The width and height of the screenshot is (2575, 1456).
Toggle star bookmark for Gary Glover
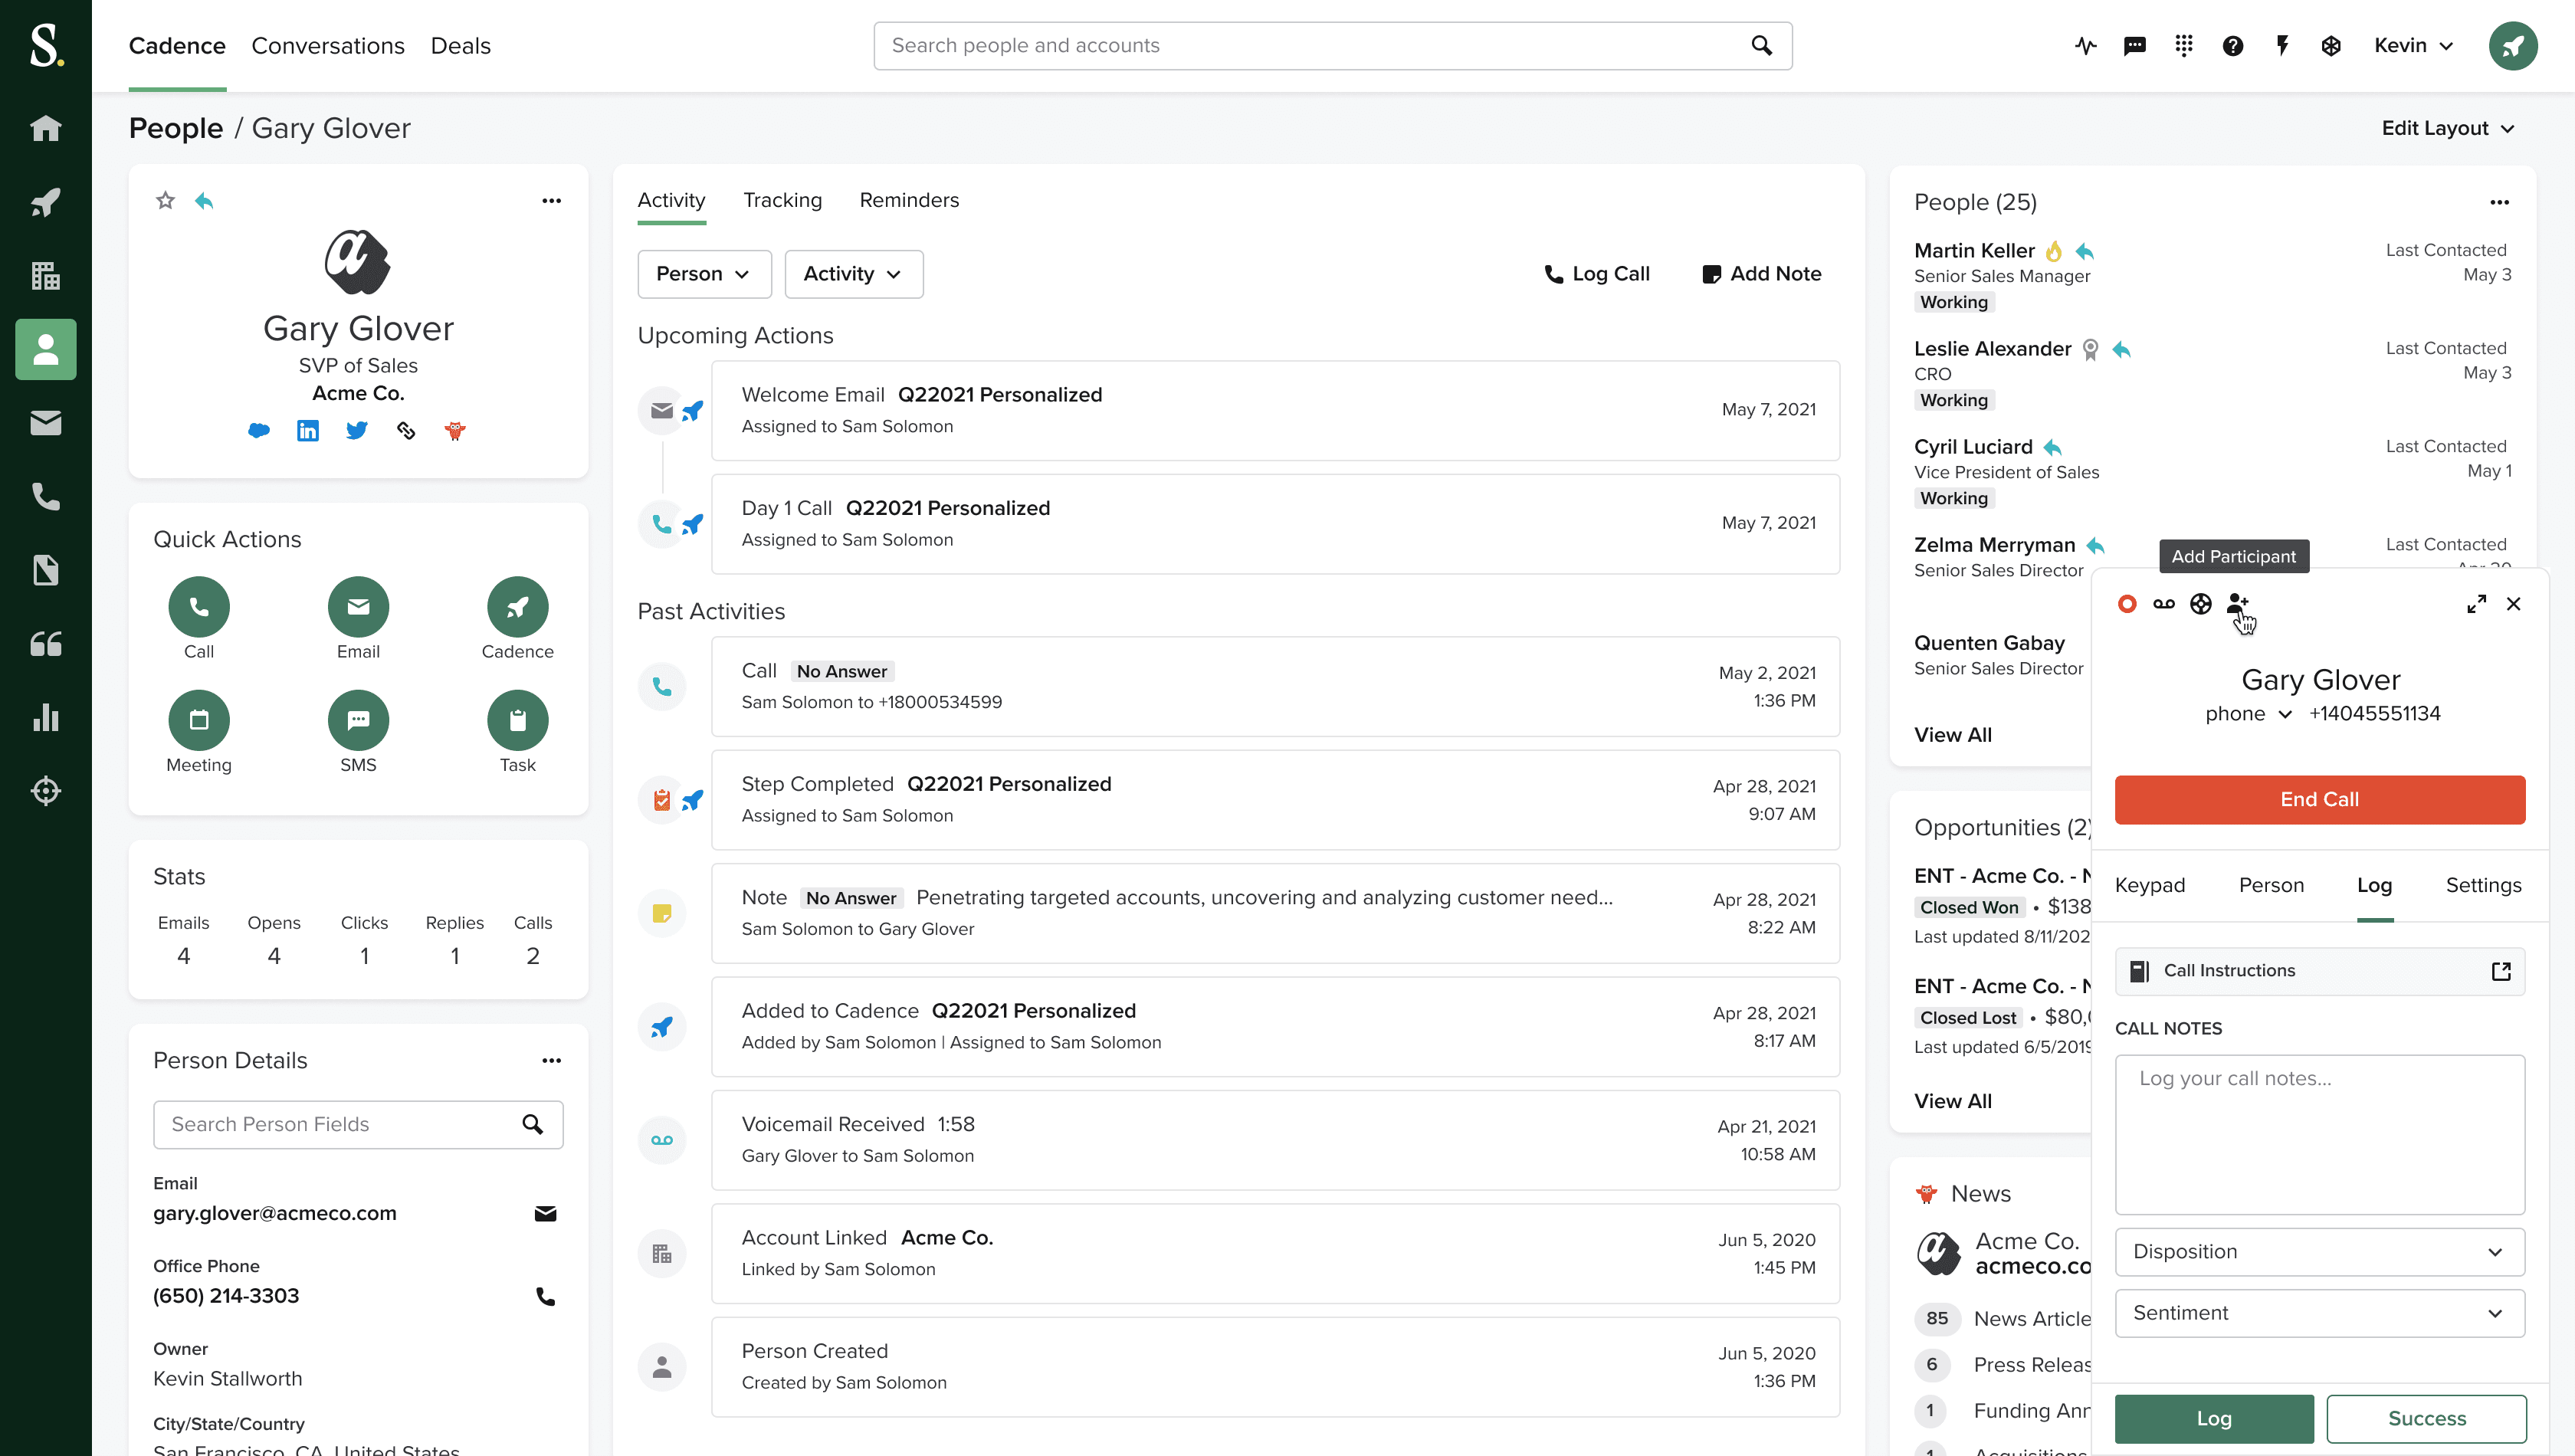[x=166, y=200]
